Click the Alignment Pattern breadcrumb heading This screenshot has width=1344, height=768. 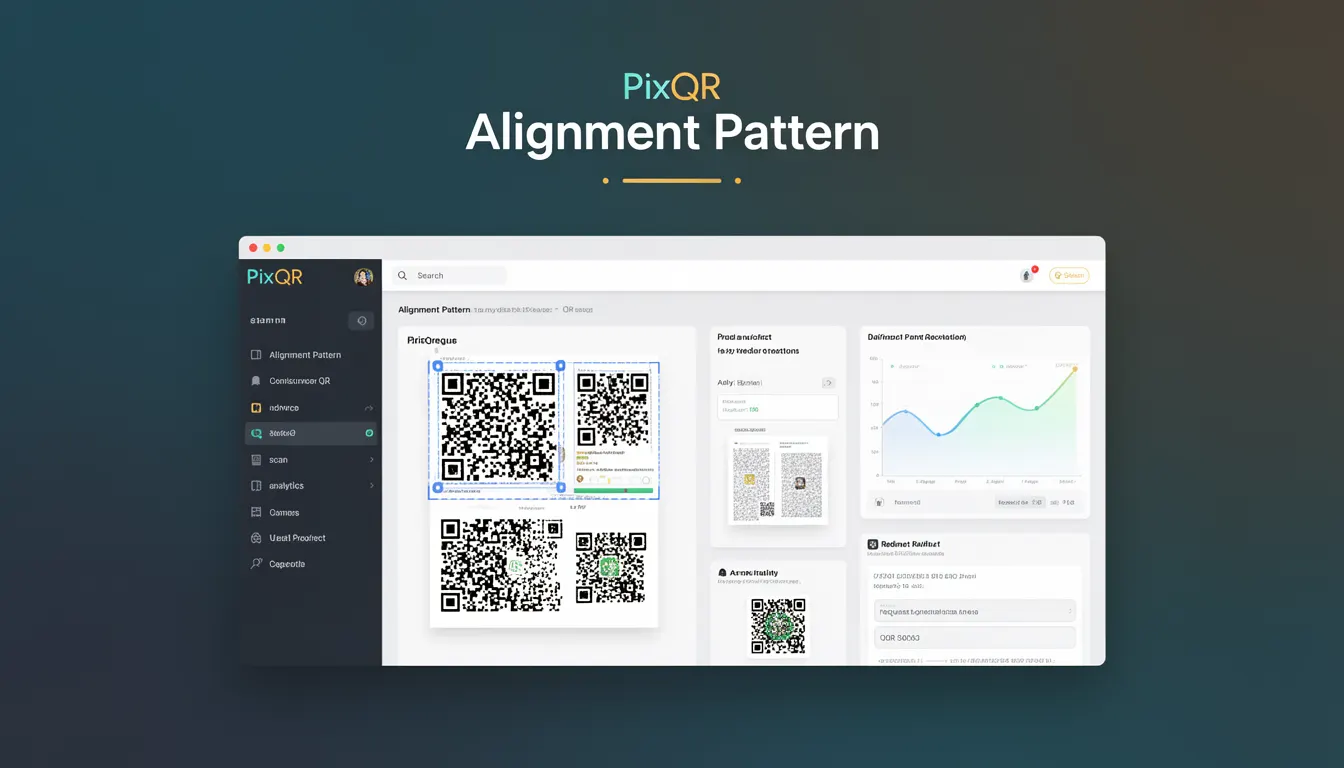pos(434,310)
